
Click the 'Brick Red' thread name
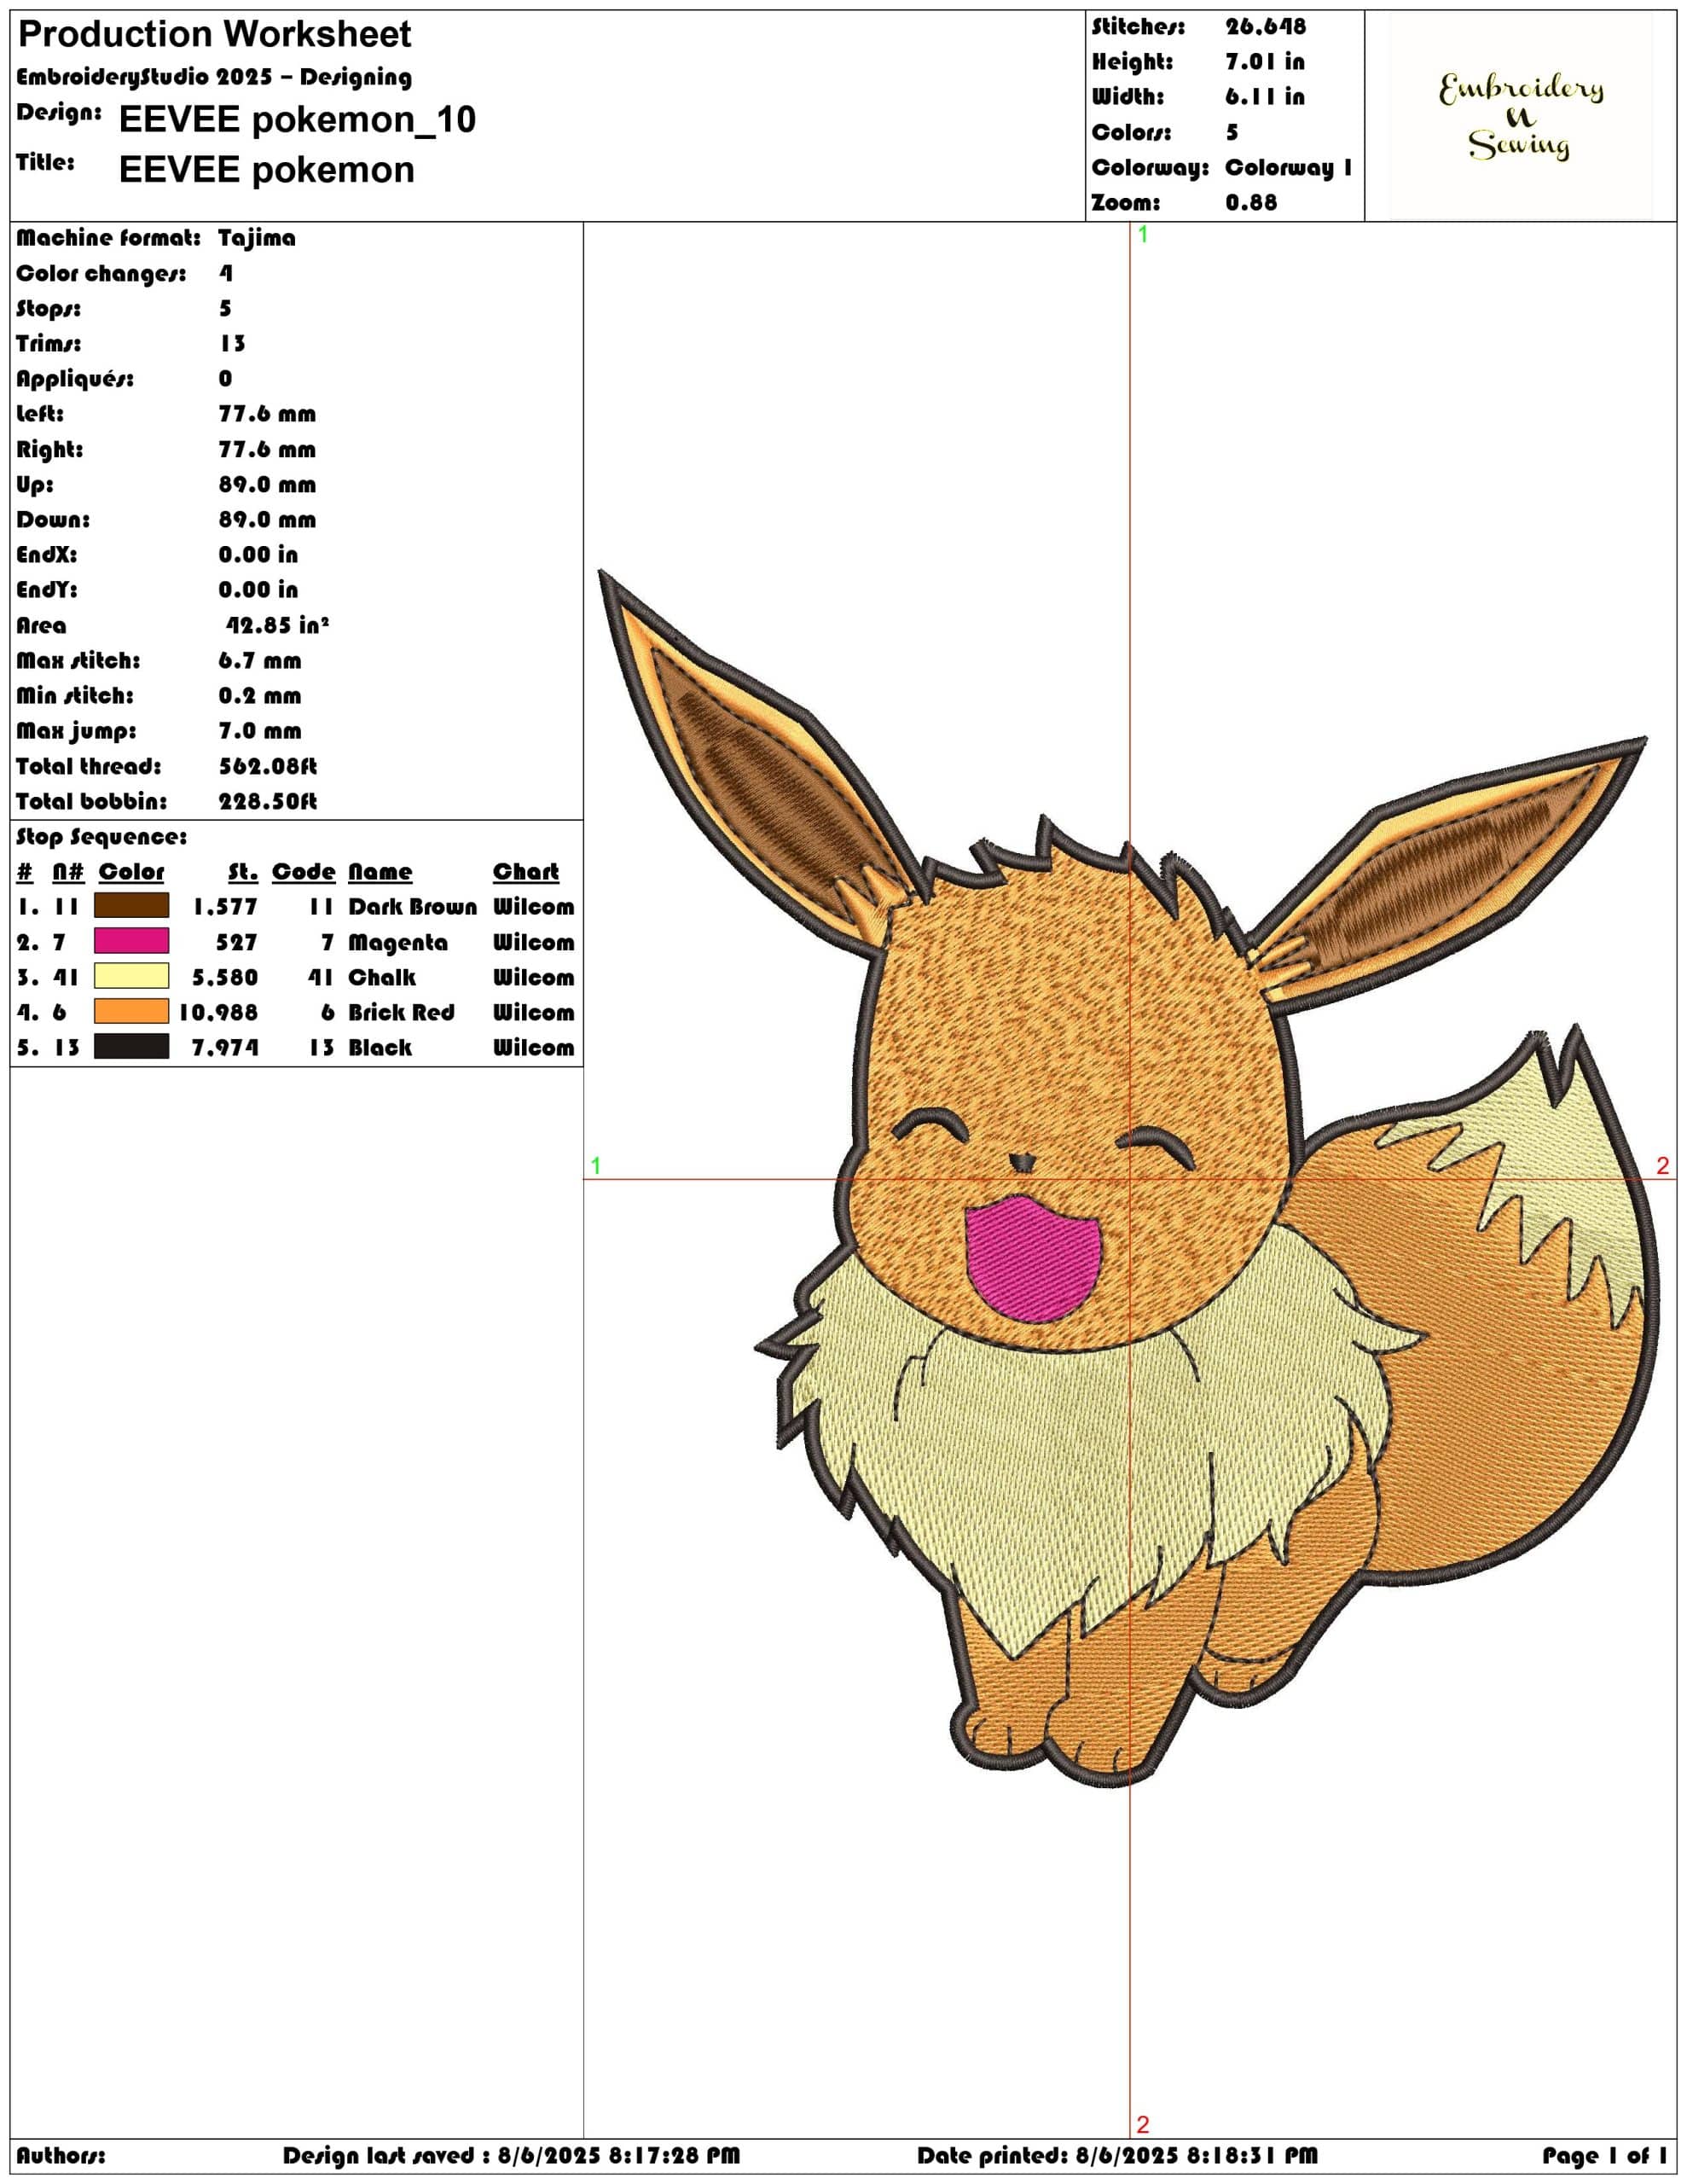pos(400,1012)
